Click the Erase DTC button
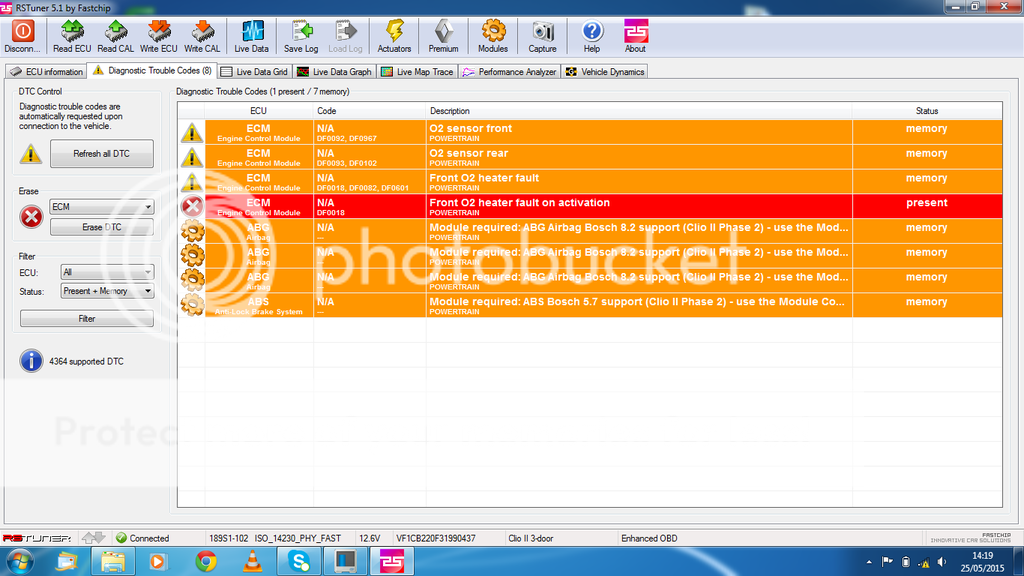This screenshot has width=1024, height=576. [101, 227]
